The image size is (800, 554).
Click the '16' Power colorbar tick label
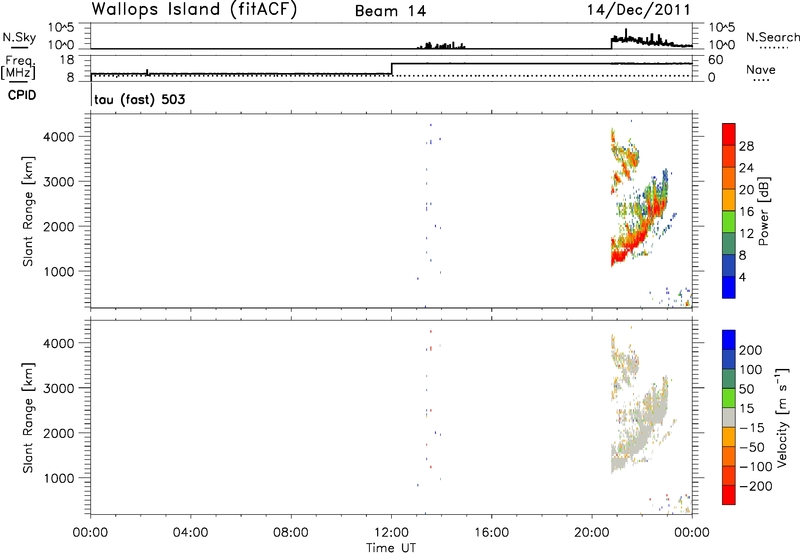pyautogui.click(x=746, y=212)
